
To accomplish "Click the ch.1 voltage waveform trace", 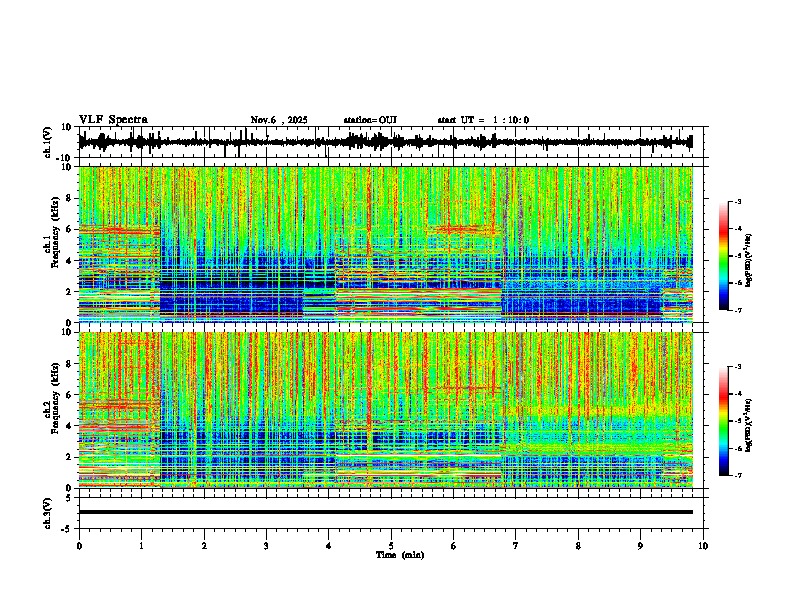I will coord(385,142).
